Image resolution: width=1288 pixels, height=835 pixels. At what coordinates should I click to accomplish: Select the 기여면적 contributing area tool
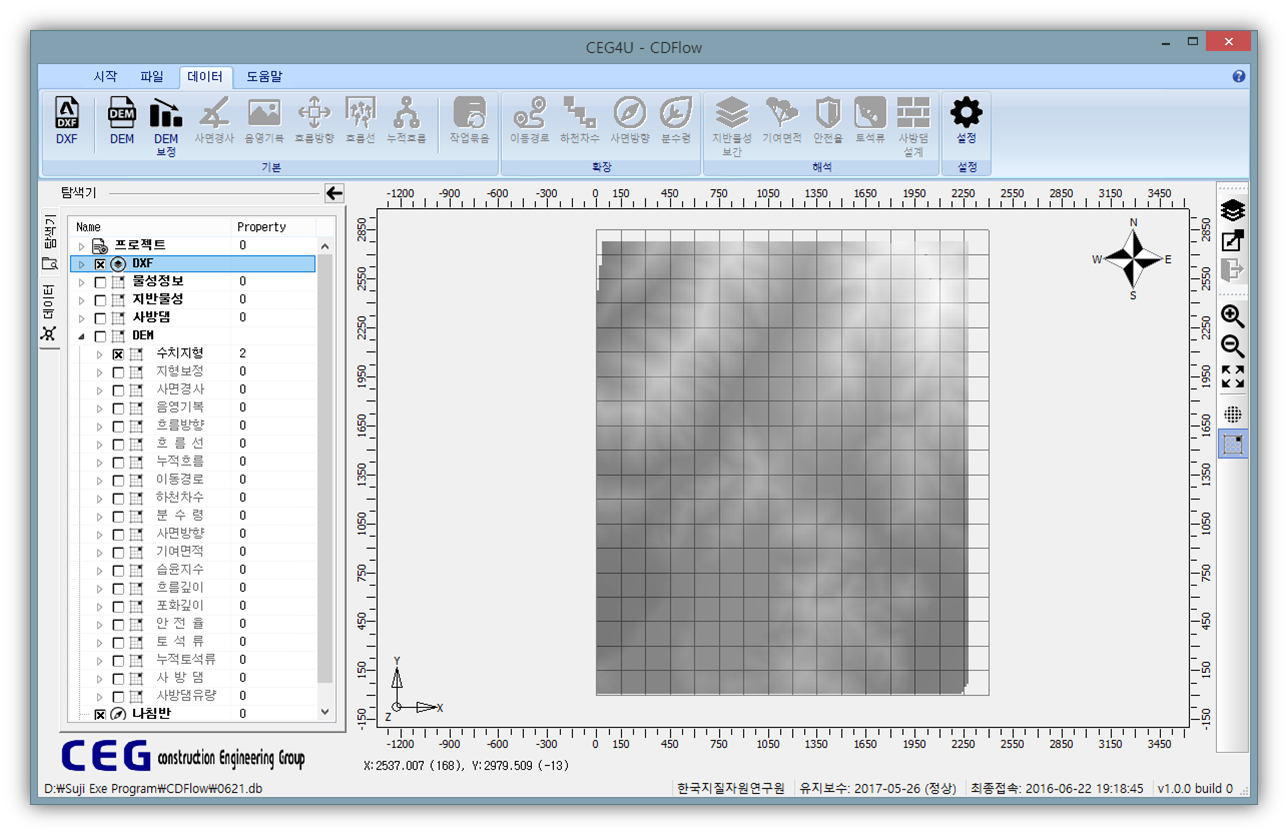[782, 122]
